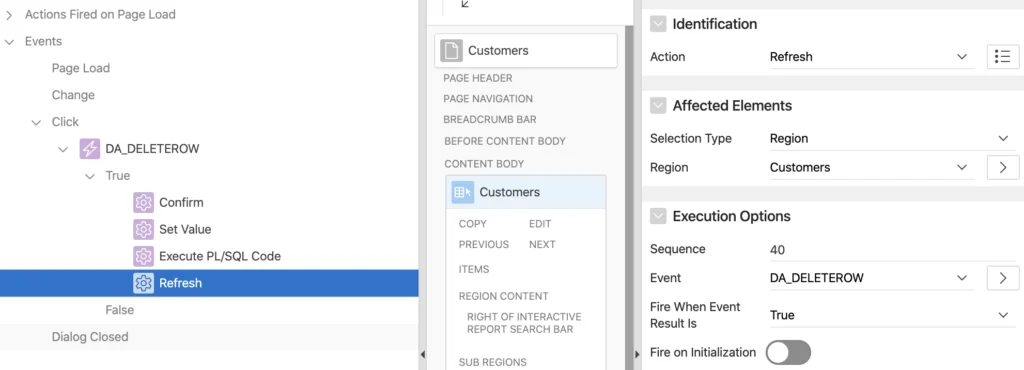Image resolution: width=1024 pixels, height=370 pixels.
Task: Open the Event dropdown showing DA_DELETEROW
Action: point(871,278)
